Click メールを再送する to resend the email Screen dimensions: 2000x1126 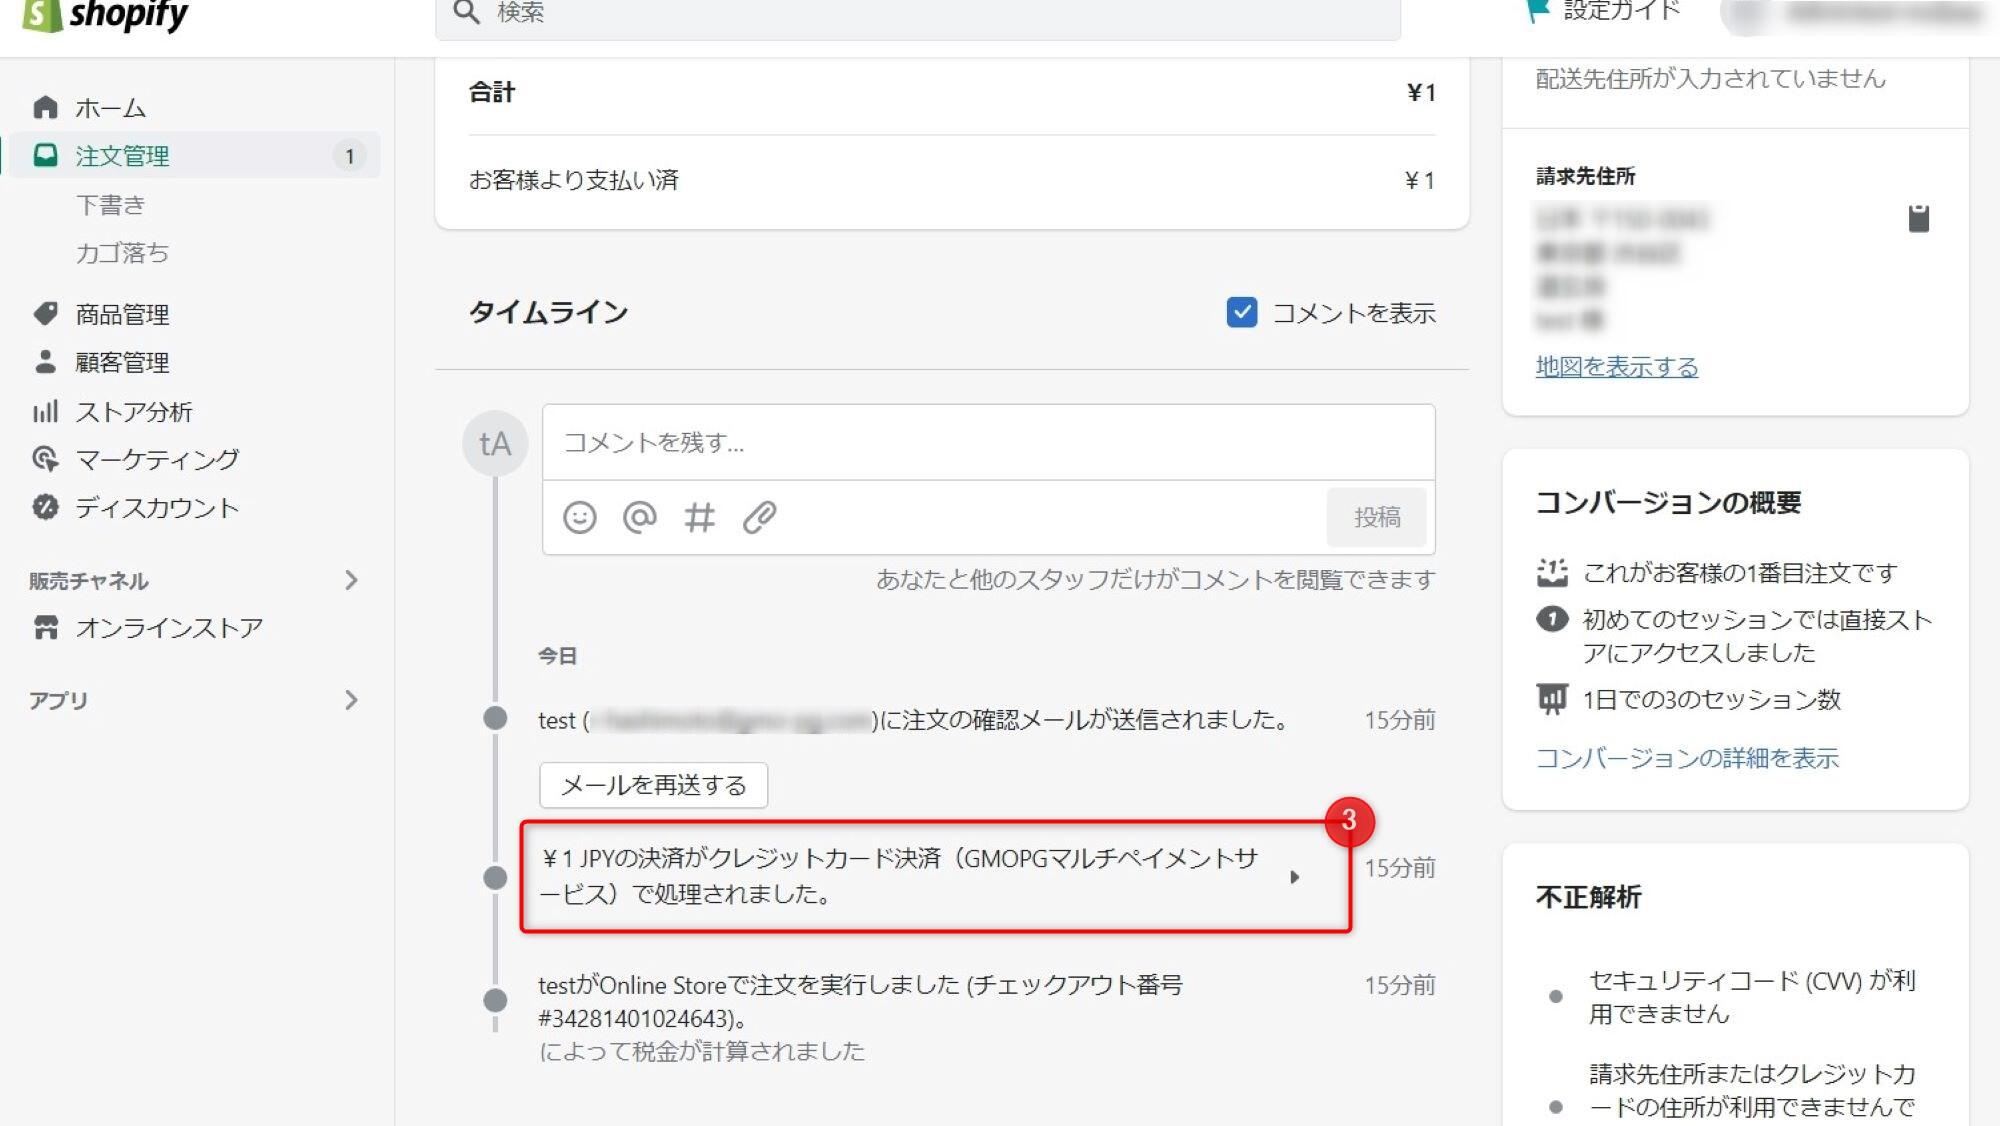(x=653, y=786)
